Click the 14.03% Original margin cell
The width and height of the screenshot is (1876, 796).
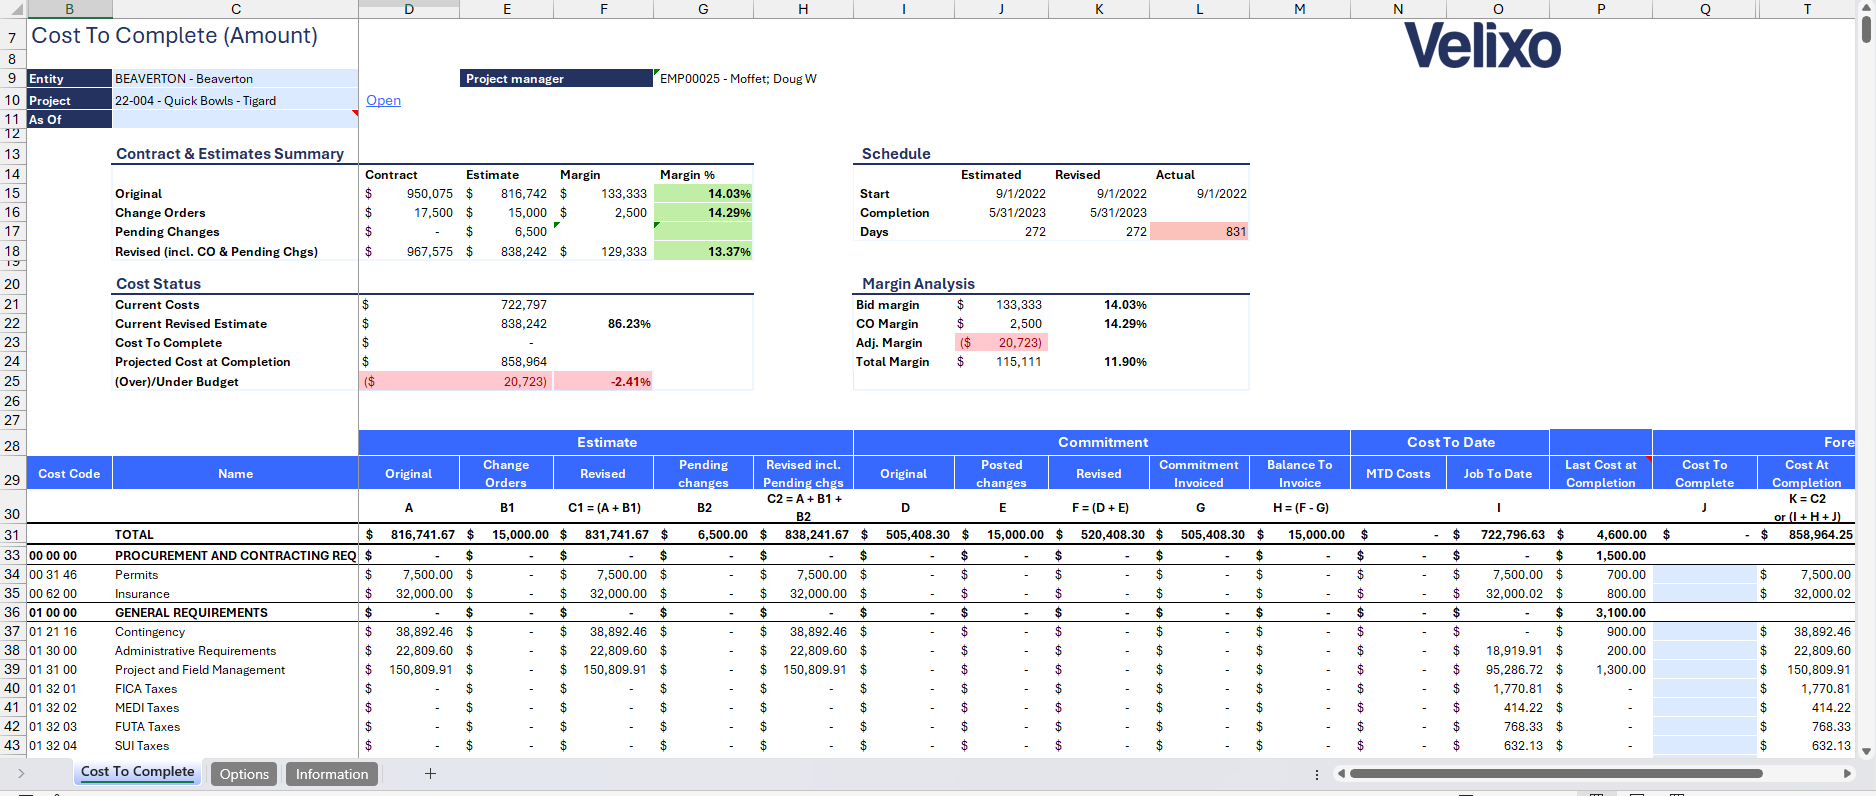[x=703, y=193]
